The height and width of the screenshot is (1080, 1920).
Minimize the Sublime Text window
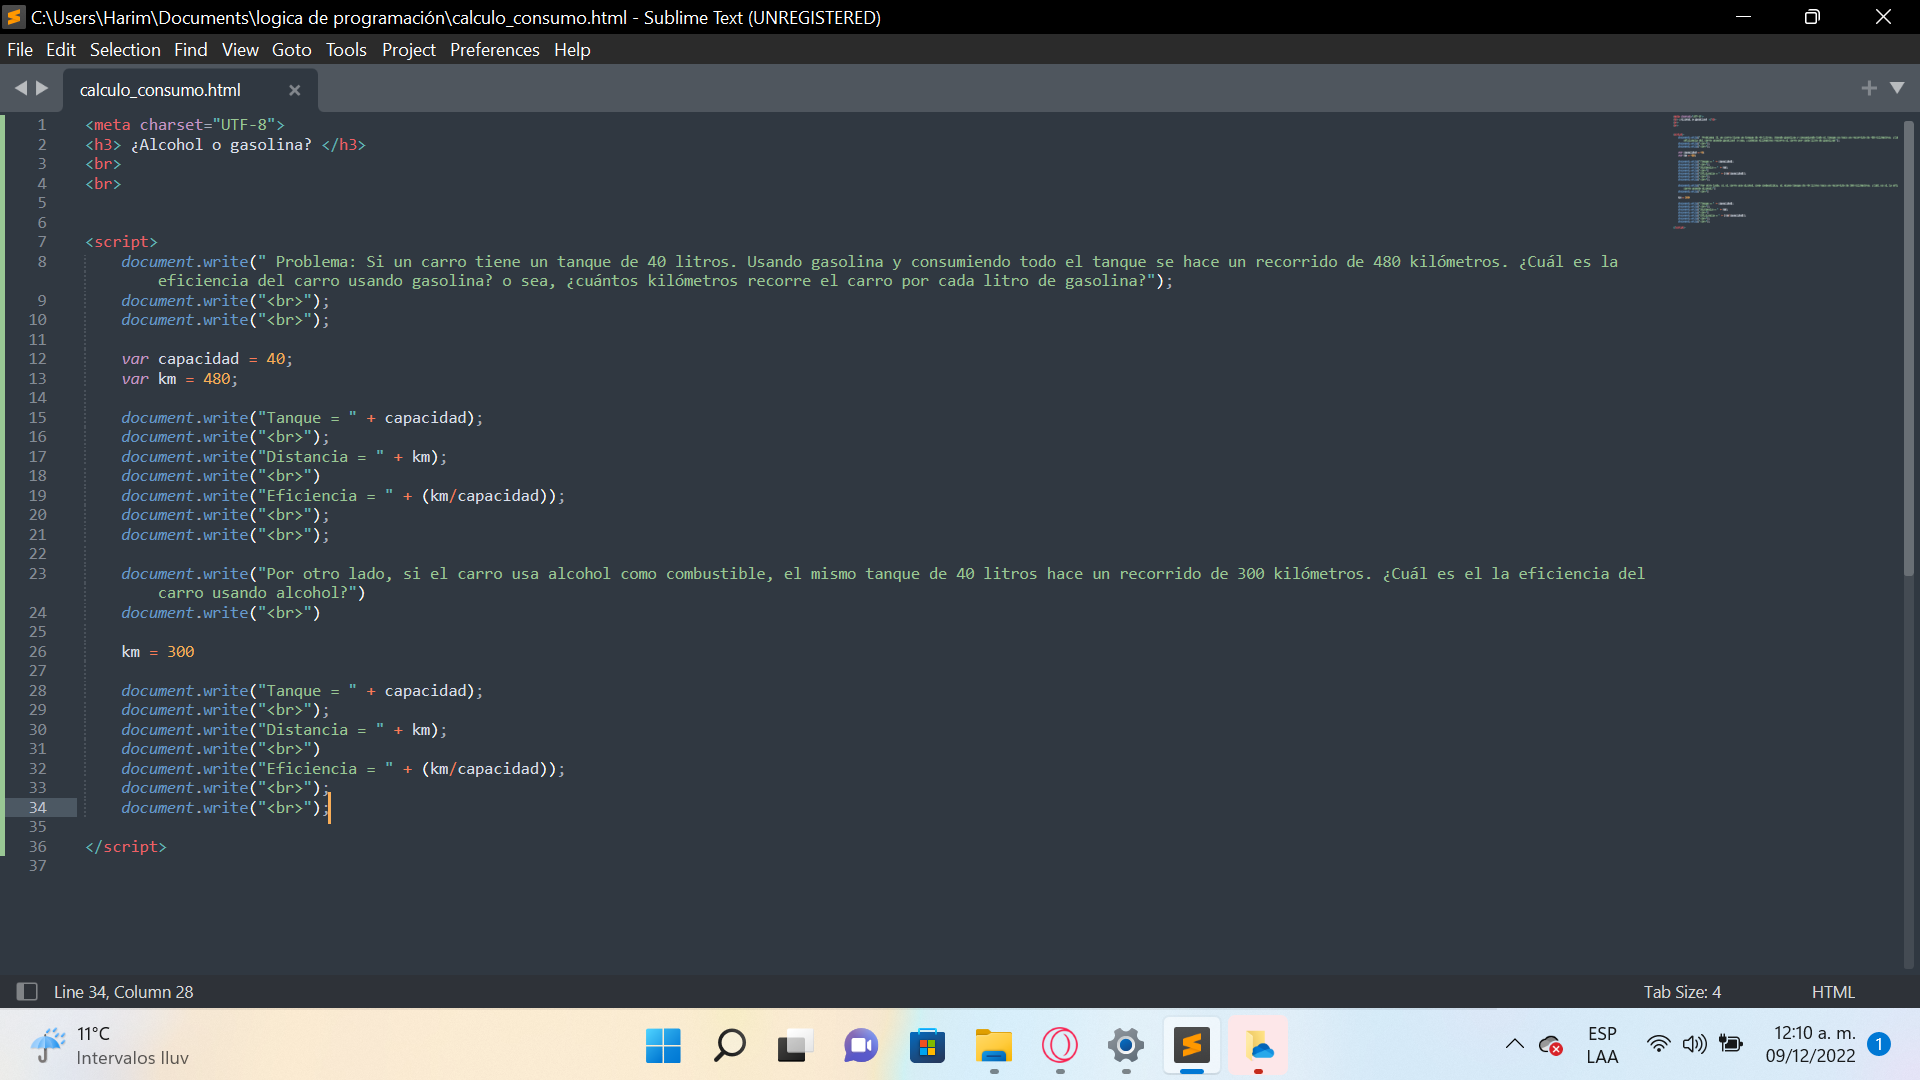coord(1743,17)
